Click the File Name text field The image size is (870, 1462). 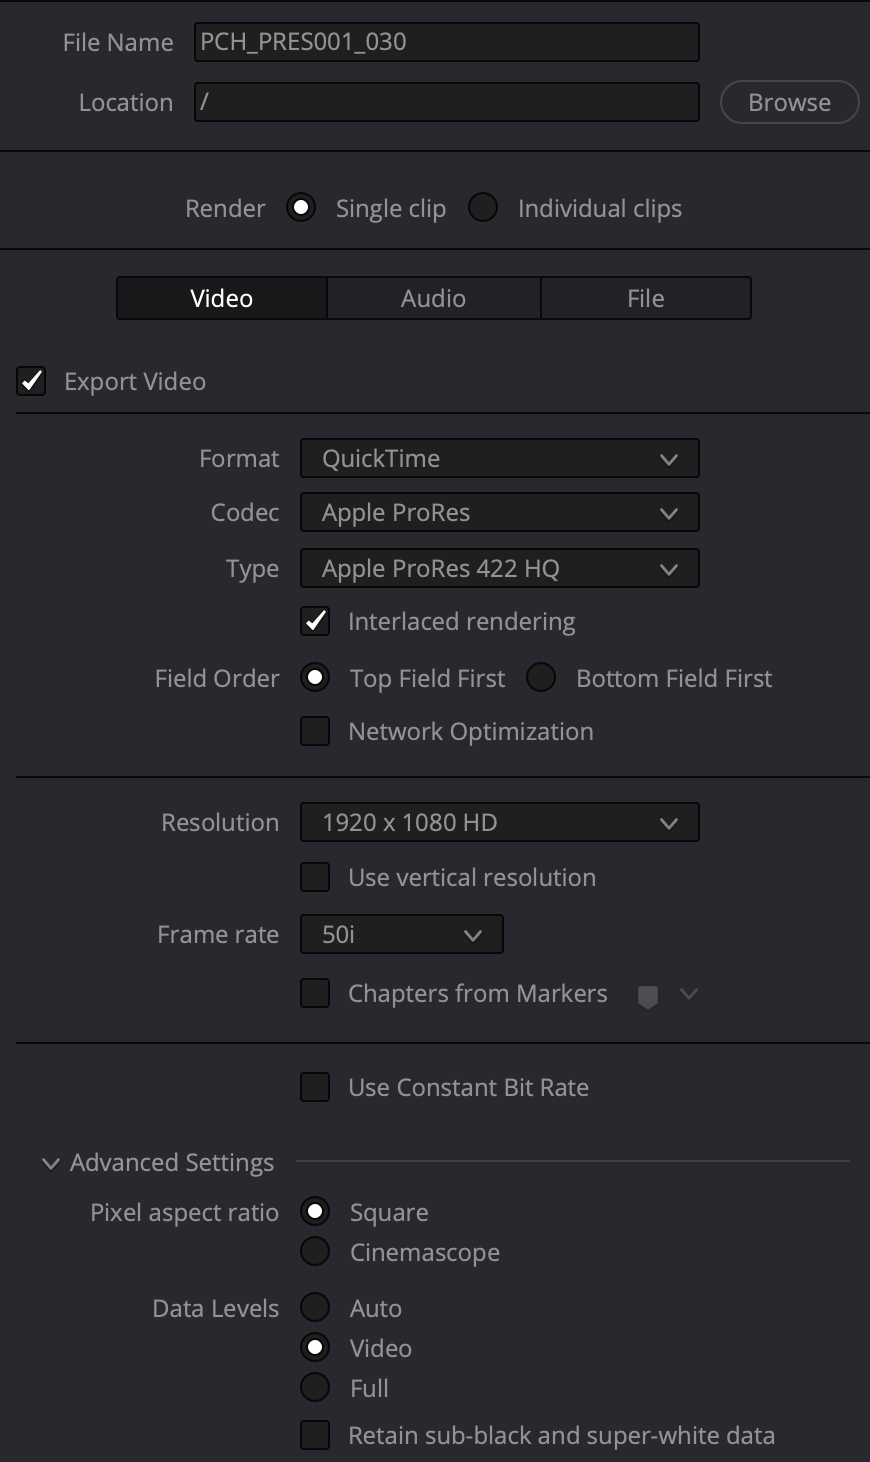click(446, 42)
